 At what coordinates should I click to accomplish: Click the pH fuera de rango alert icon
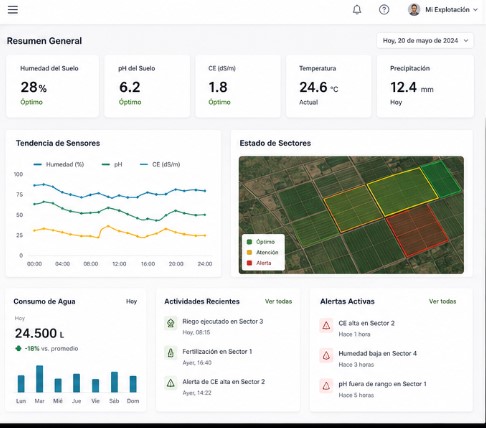[326, 386]
